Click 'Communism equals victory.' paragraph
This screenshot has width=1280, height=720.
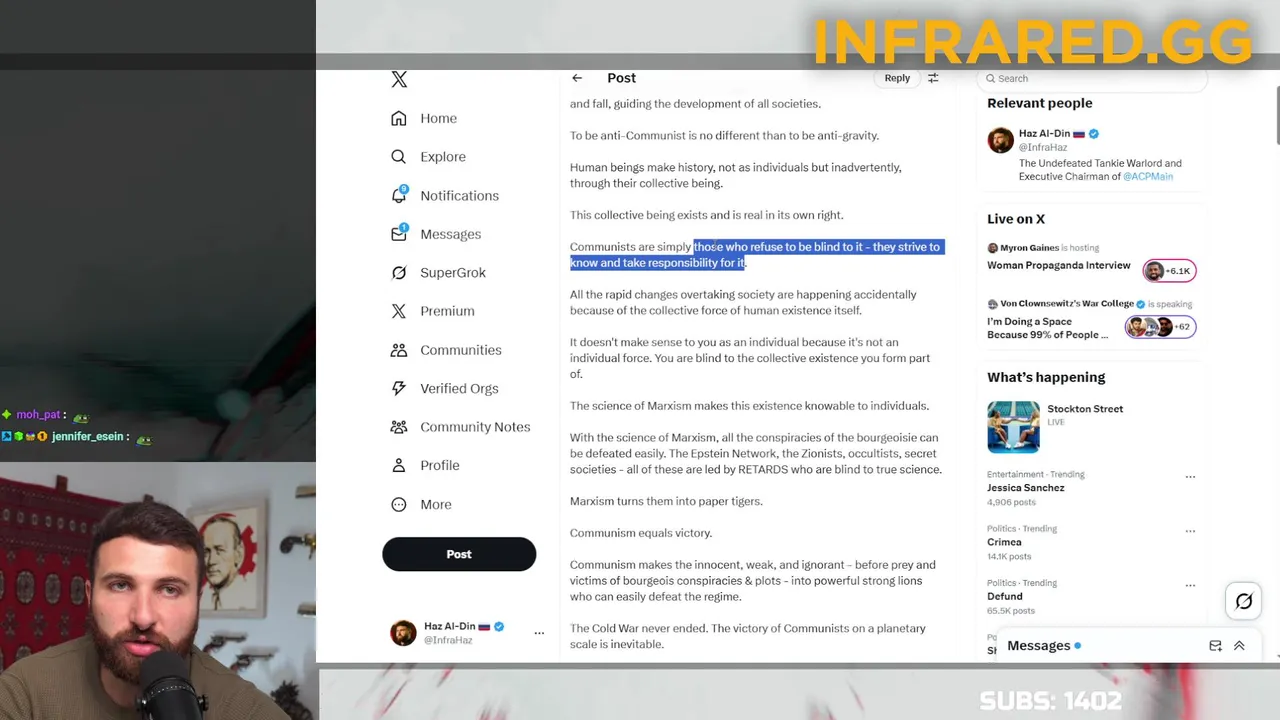coord(641,533)
